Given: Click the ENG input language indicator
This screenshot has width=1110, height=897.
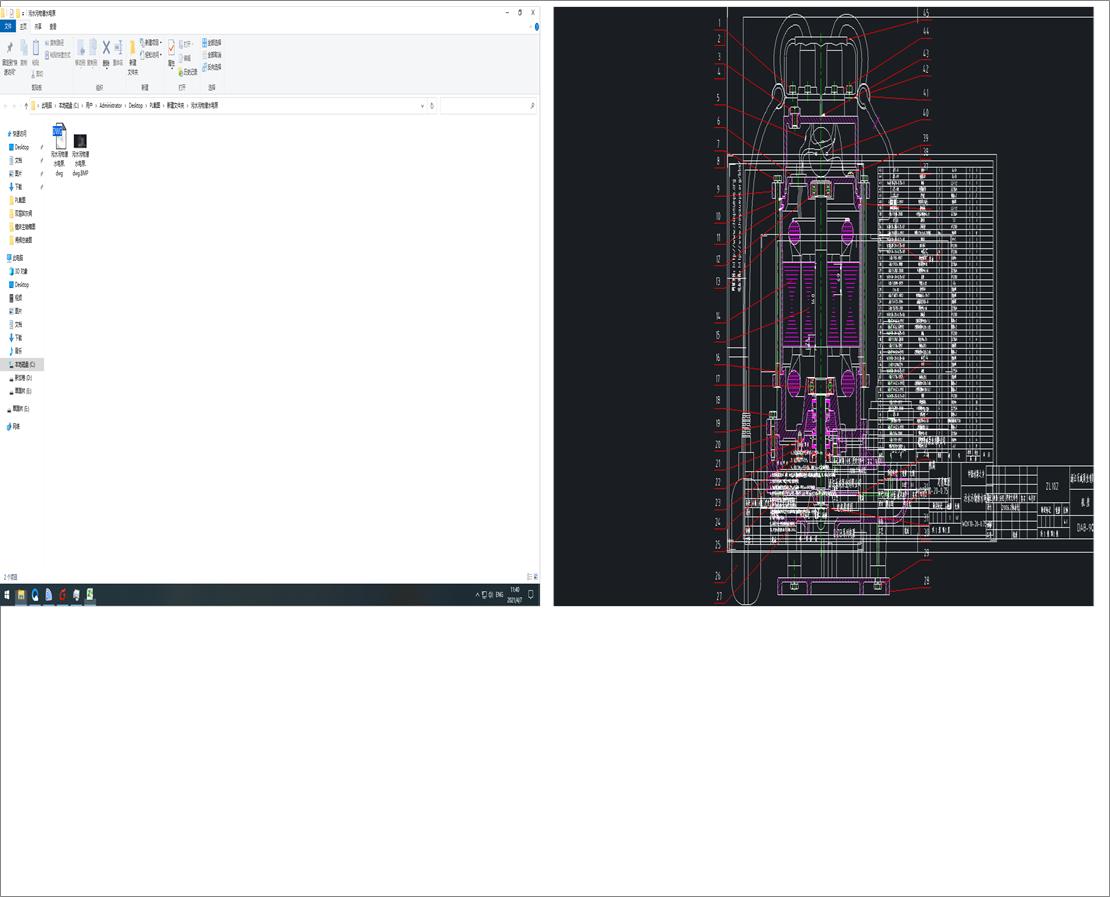Looking at the screenshot, I should (x=499, y=595).
